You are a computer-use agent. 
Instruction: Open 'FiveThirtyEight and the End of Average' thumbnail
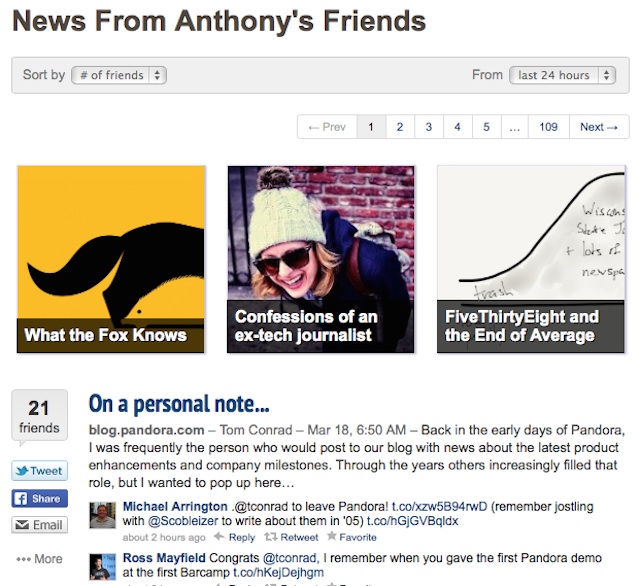531,259
